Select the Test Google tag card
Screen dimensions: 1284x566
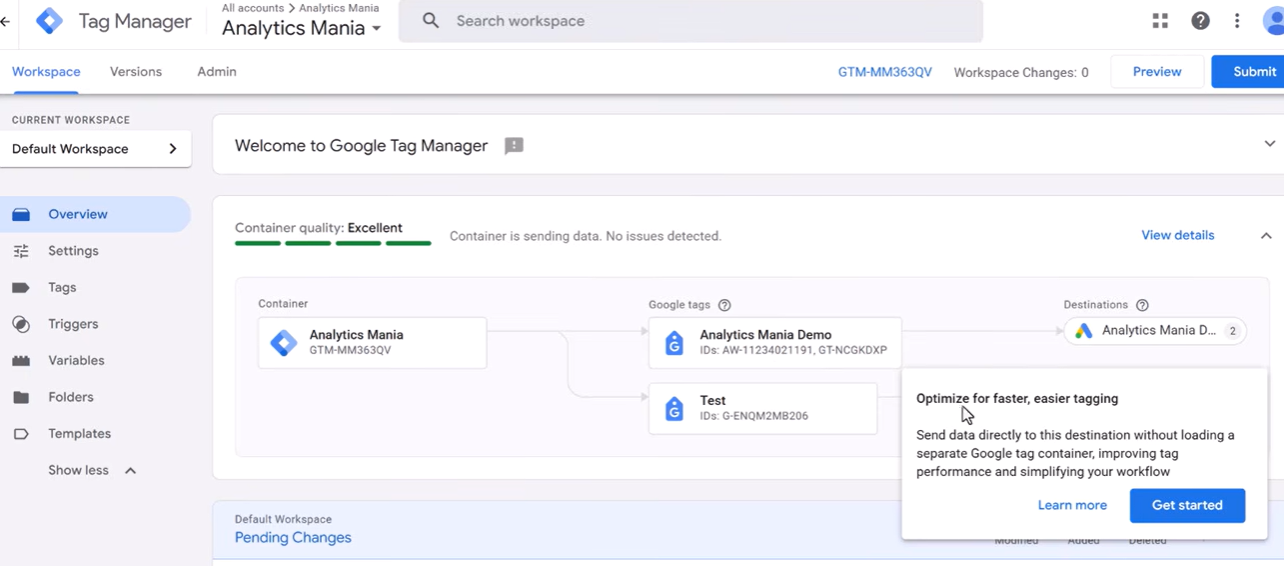(763, 408)
